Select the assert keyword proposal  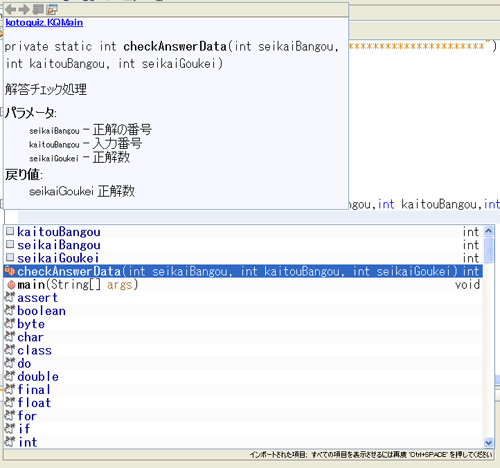(243, 297)
